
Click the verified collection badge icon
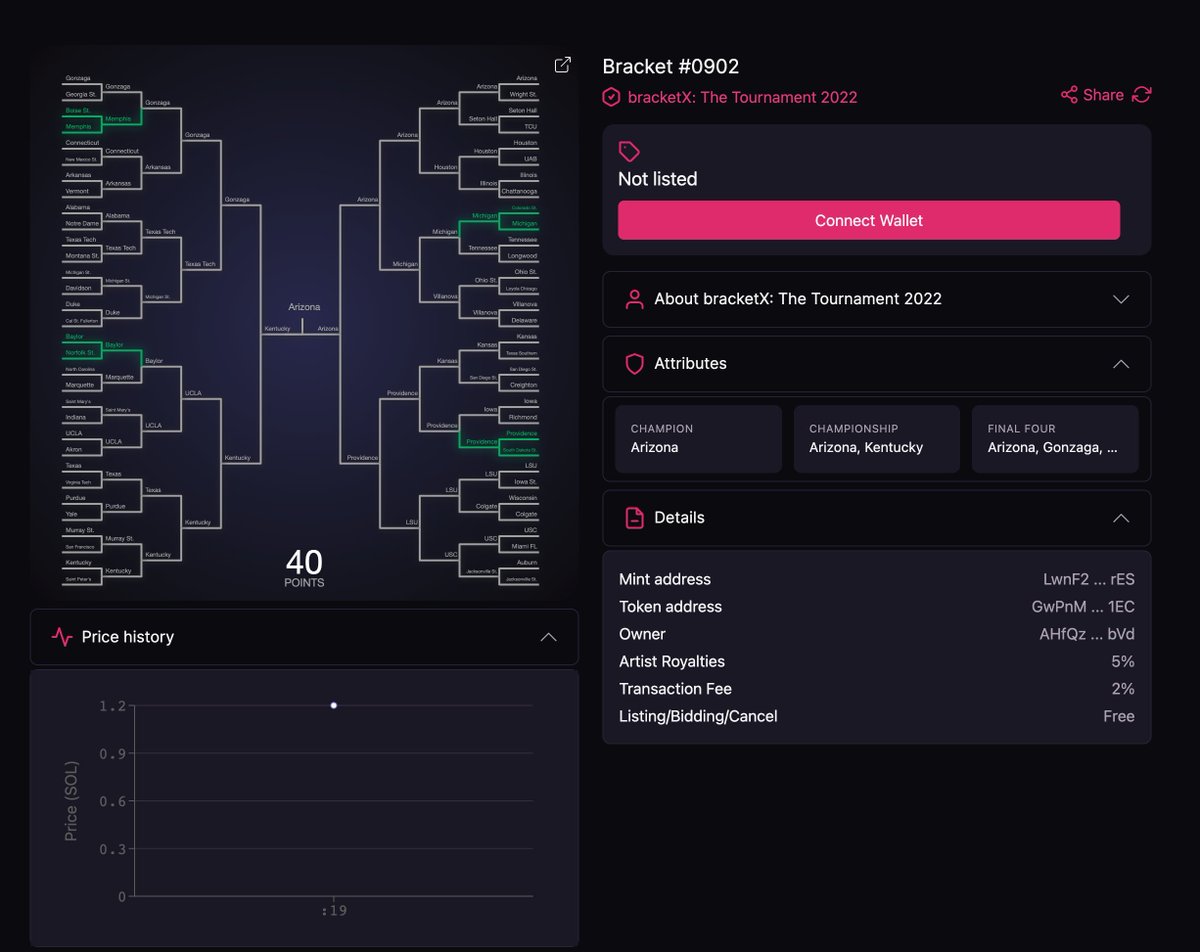(611, 97)
